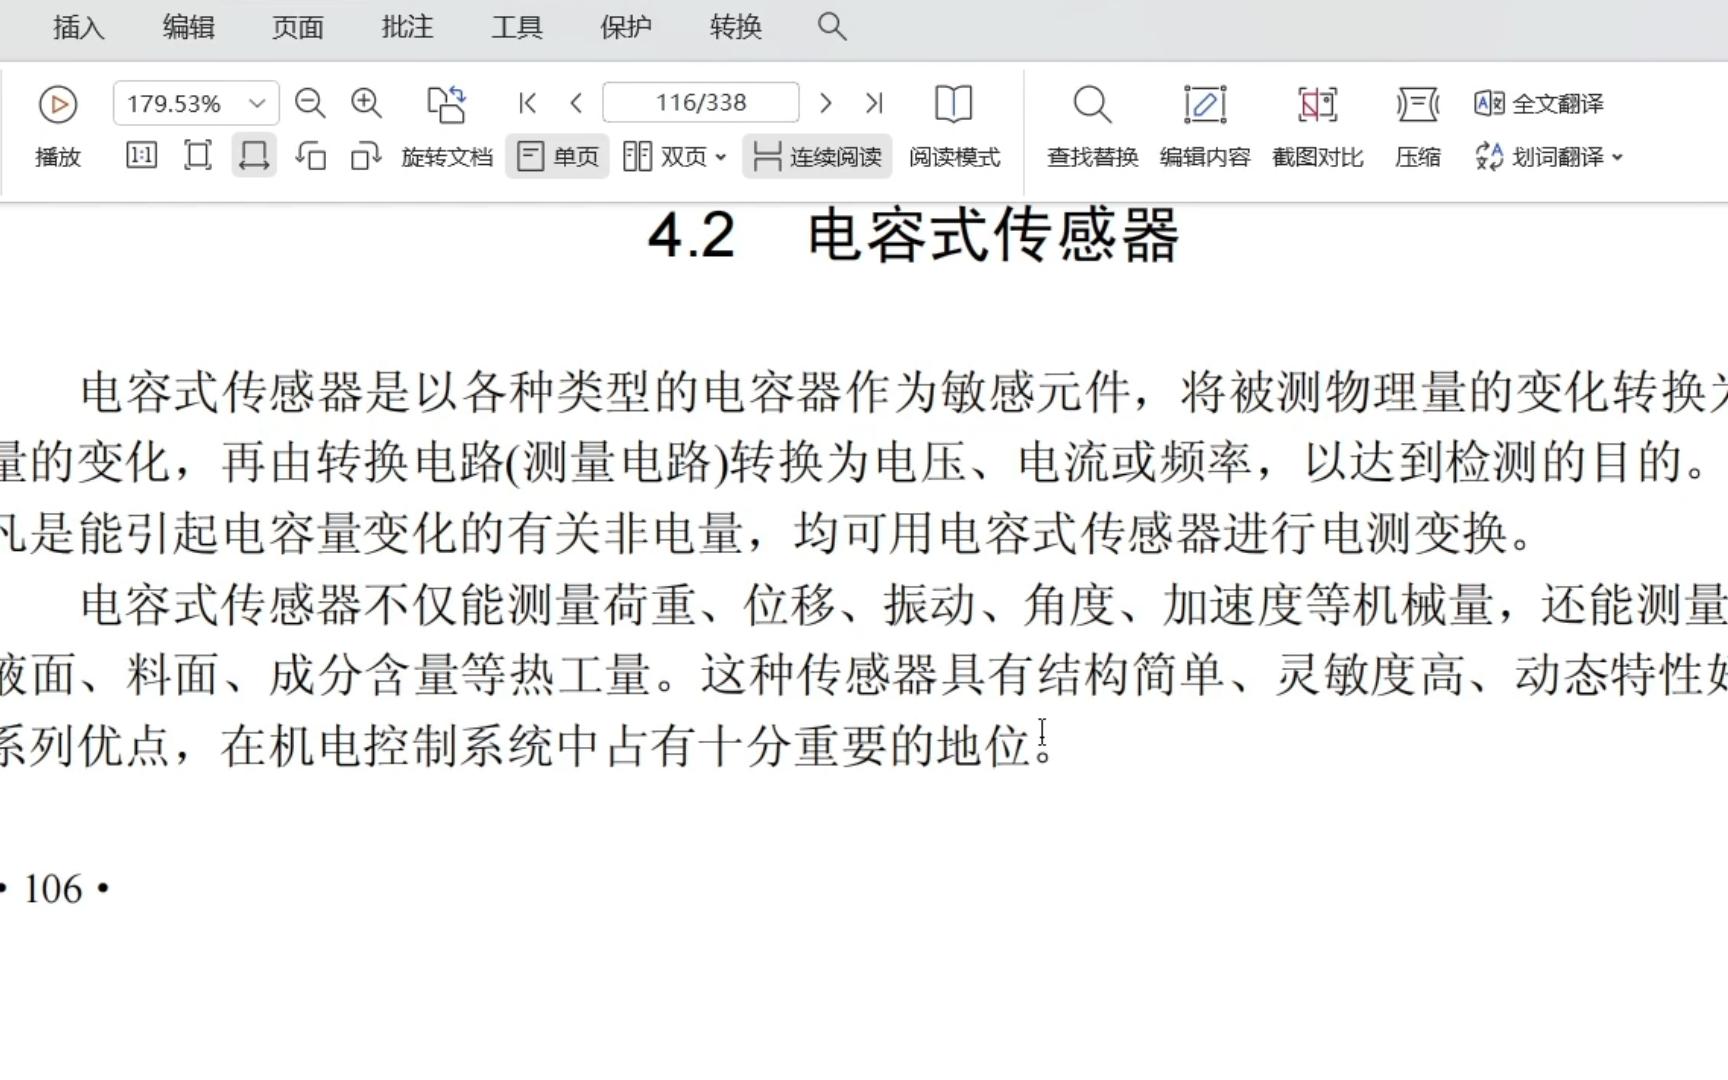
Task: Click page number text 106
Action: (x=53, y=889)
